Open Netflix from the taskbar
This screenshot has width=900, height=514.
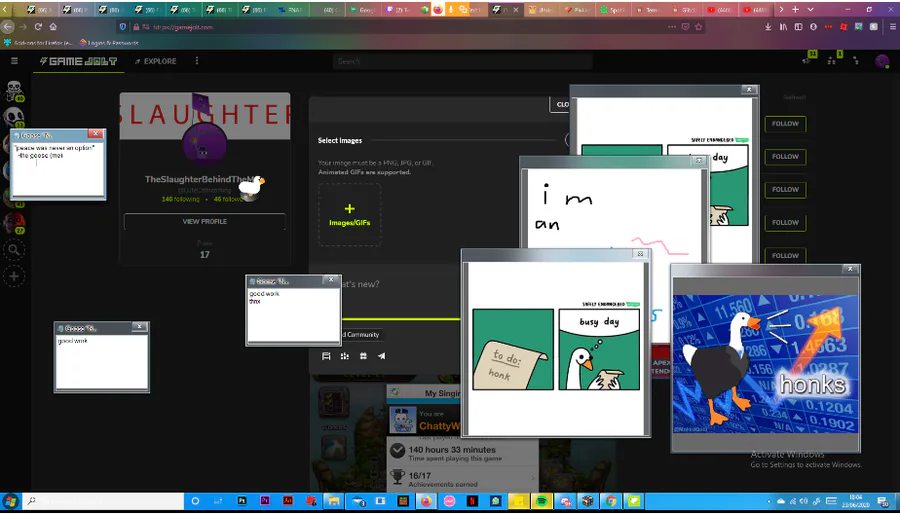(472, 501)
